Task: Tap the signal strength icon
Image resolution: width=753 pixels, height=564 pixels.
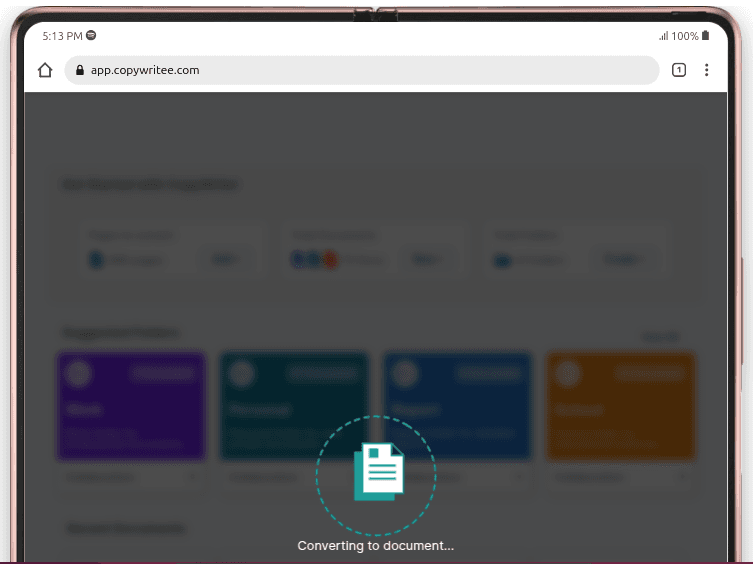Action: click(x=664, y=36)
